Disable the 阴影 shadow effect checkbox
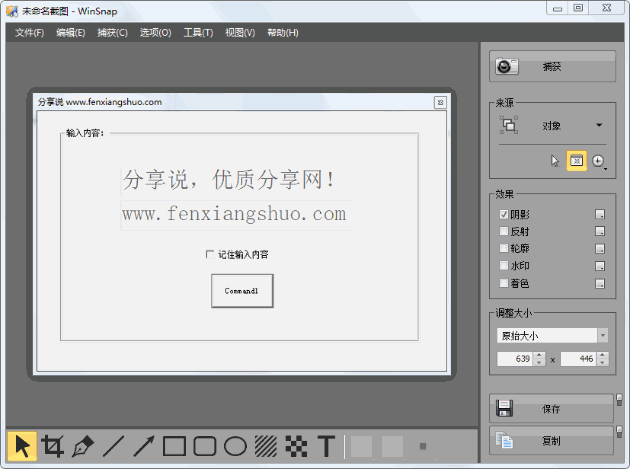 pyautogui.click(x=504, y=215)
